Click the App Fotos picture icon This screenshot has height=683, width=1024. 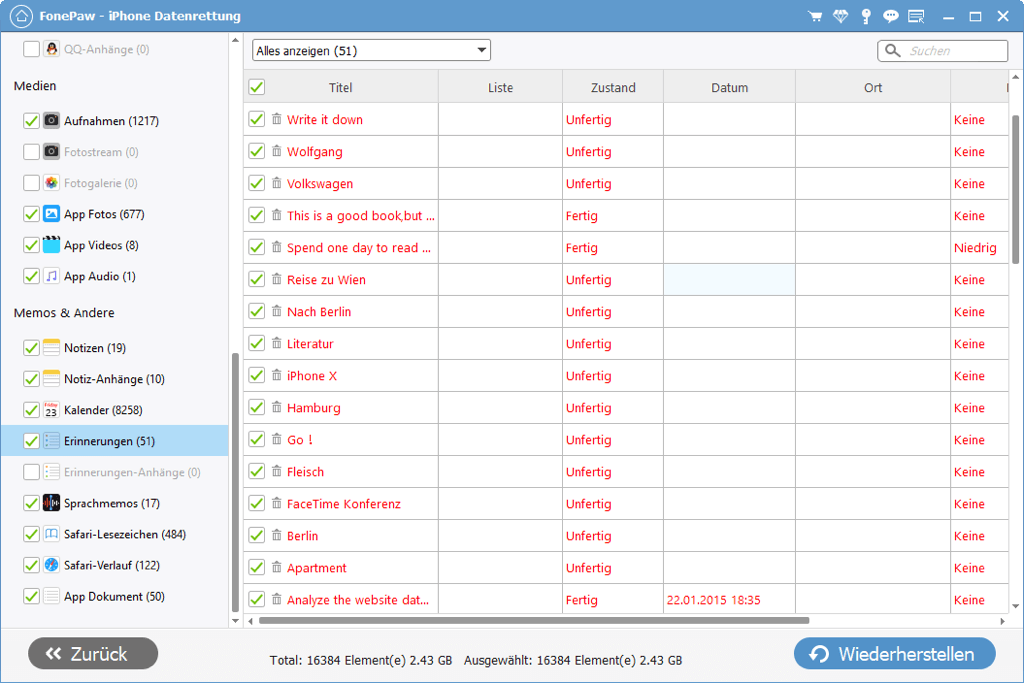pos(52,214)
